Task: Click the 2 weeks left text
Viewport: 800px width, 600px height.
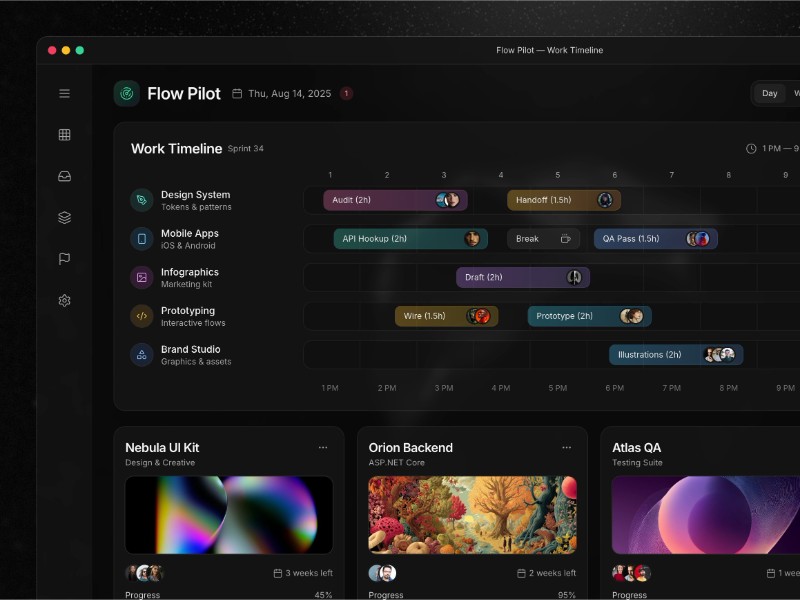Action: [553, 573]
